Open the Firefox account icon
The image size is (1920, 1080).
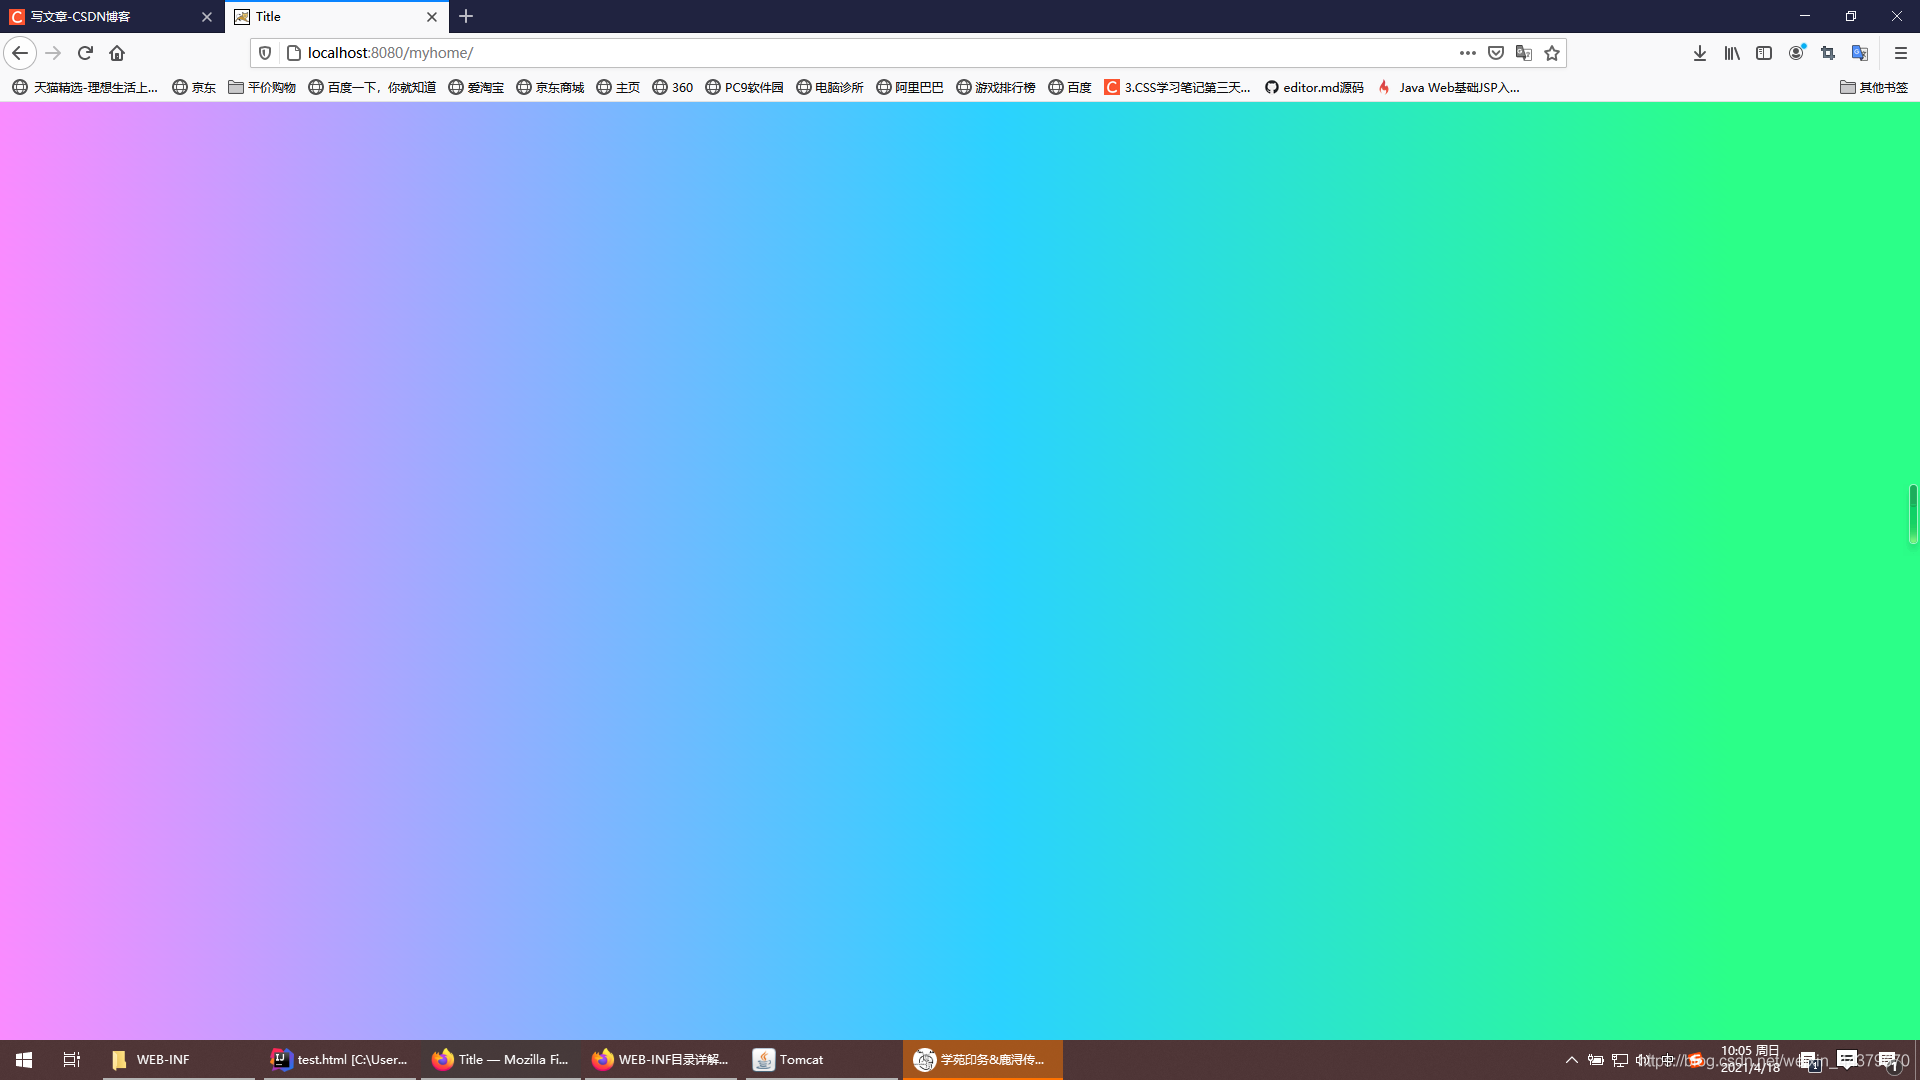[x=1796, y=53]
